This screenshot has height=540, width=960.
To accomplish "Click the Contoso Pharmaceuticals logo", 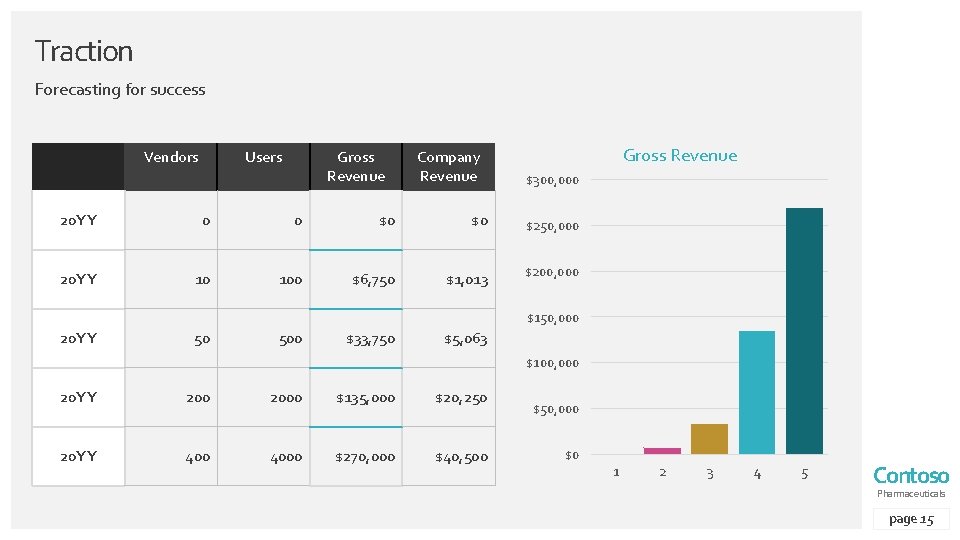I will [910, 480].
